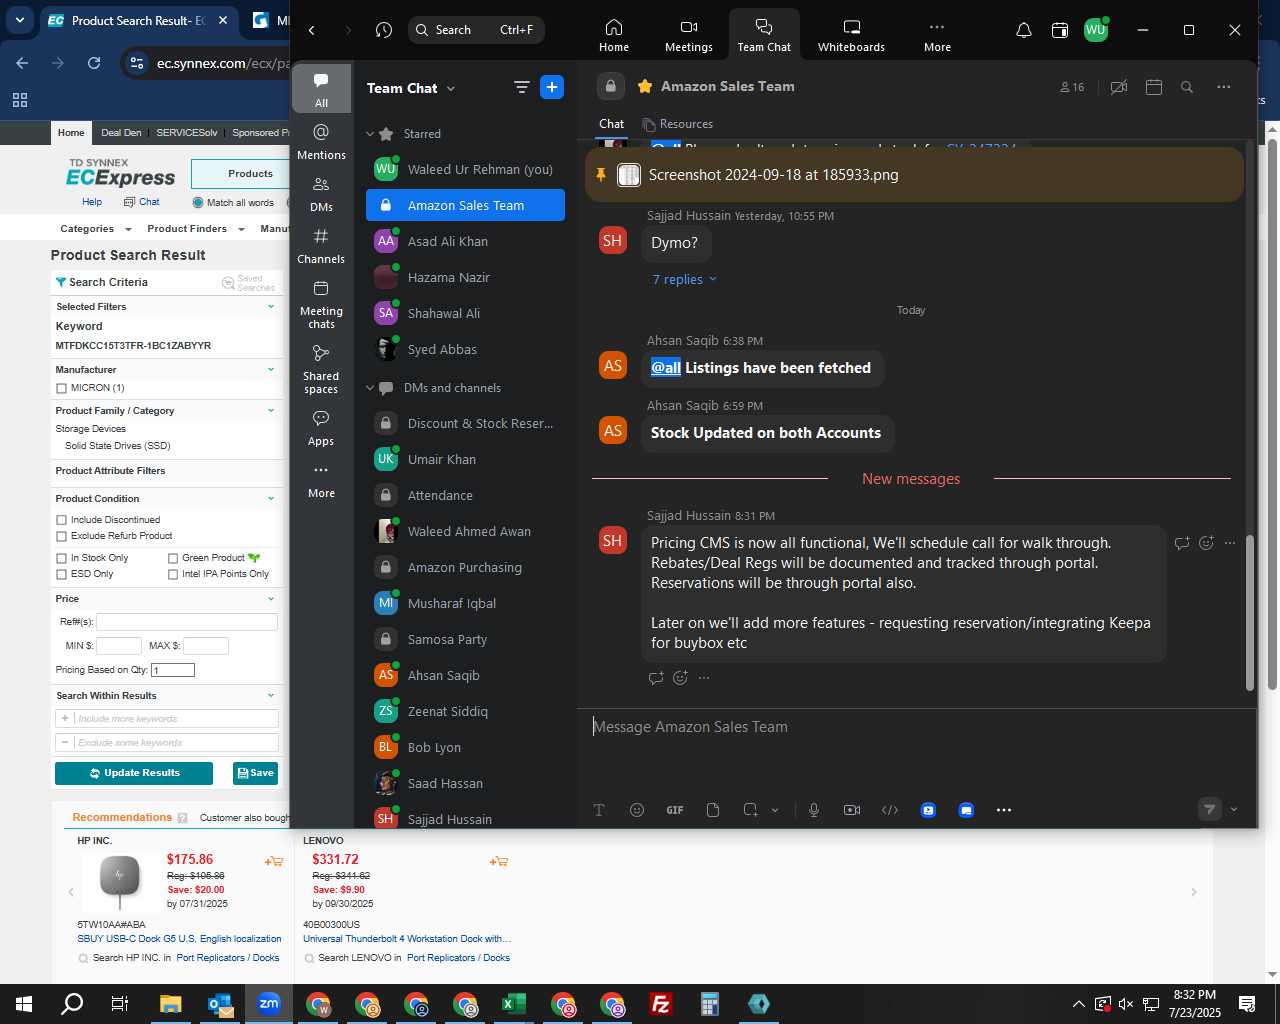Click the filter icon beside Team Chat
The image size is (1280, 1024).
(x=521, y=87)
